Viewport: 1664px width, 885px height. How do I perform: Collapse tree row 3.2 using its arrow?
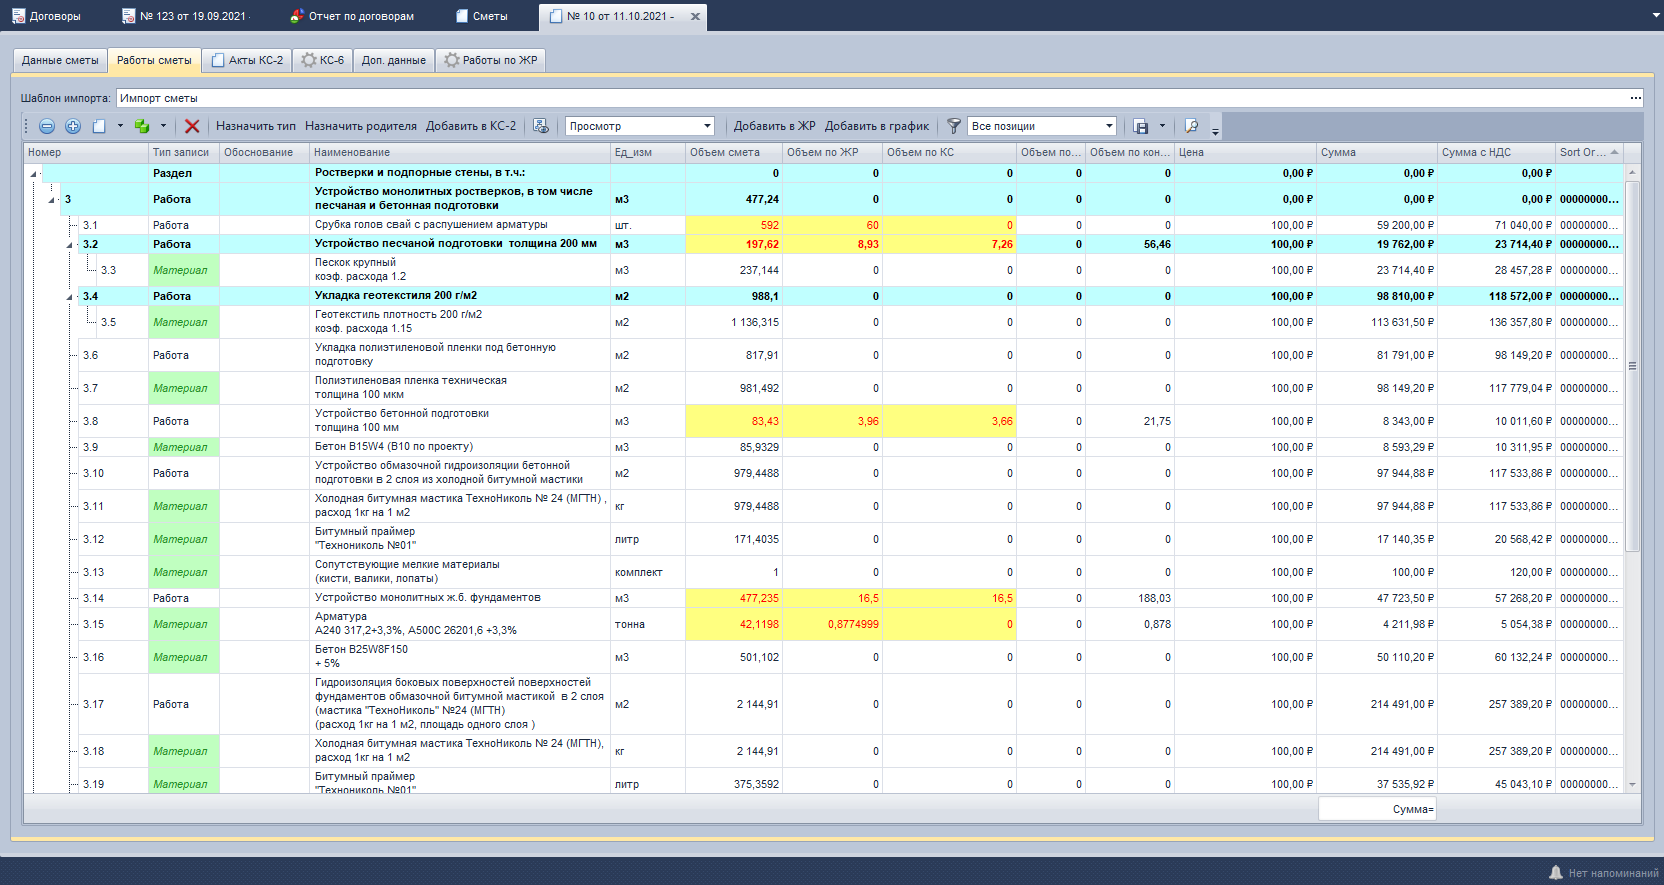70,245
